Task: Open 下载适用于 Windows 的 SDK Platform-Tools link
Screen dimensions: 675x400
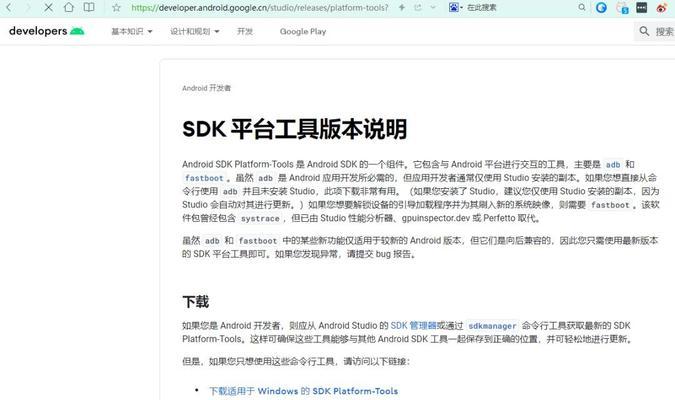Action: [303, 391]
